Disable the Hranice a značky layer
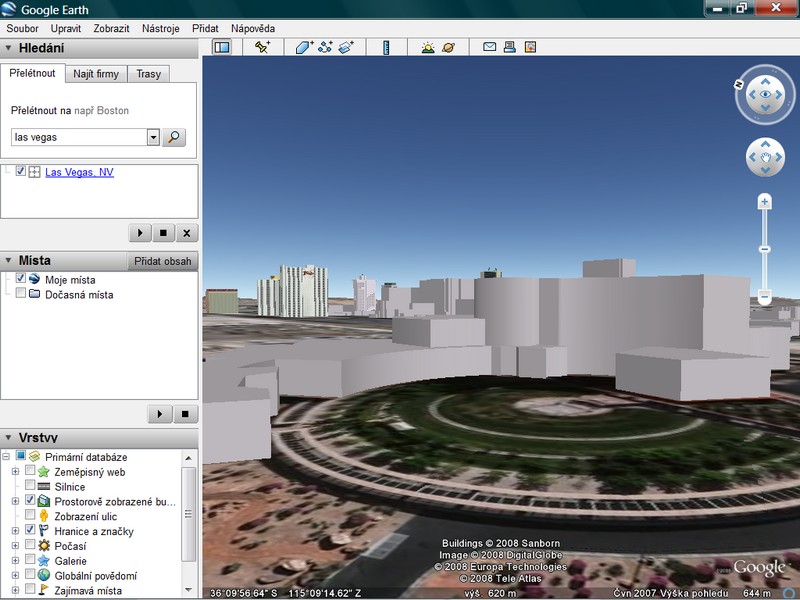The width and height of the screenshot is (800, 600). tap(30, 529)
